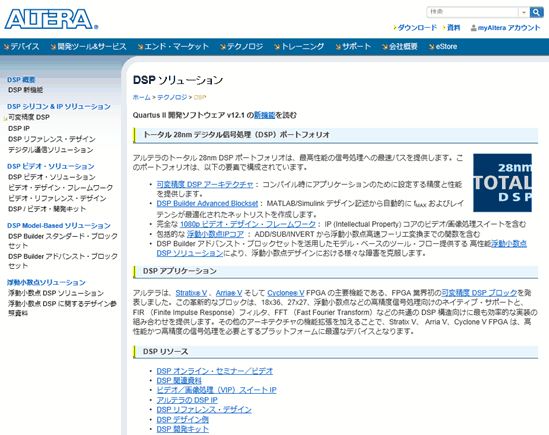Open the search box dropdown arrow
This screenshot has height=435, width=549.
click(x=524, y=12)
